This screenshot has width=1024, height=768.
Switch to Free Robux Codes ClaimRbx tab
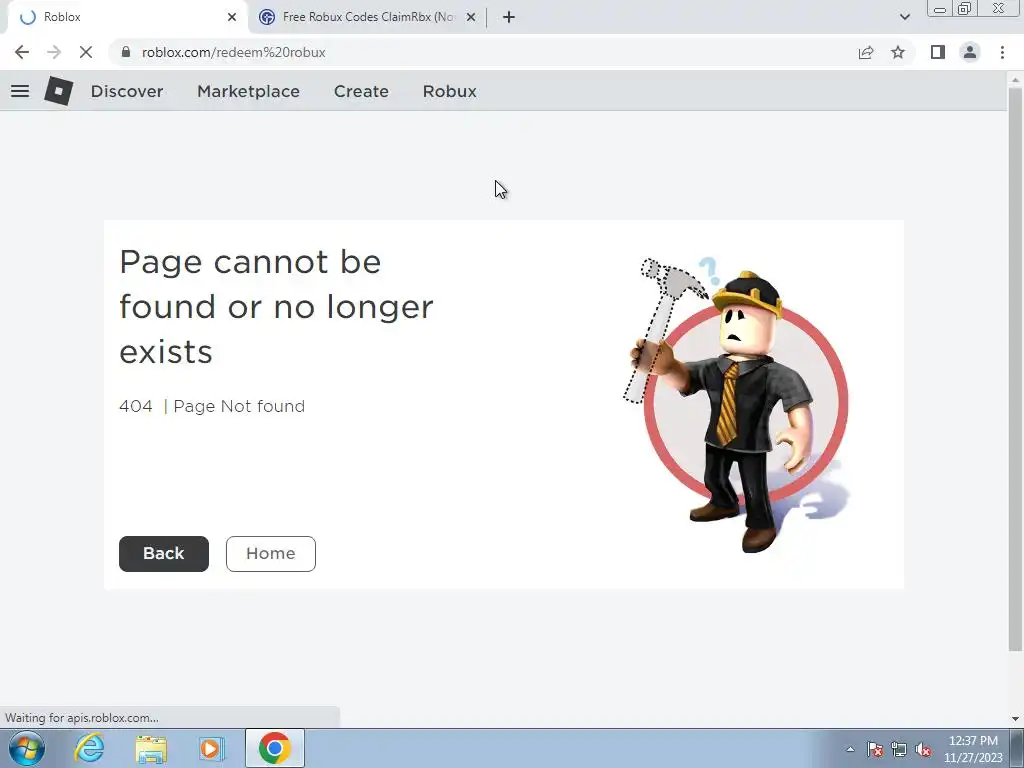(x=368, y=17)
